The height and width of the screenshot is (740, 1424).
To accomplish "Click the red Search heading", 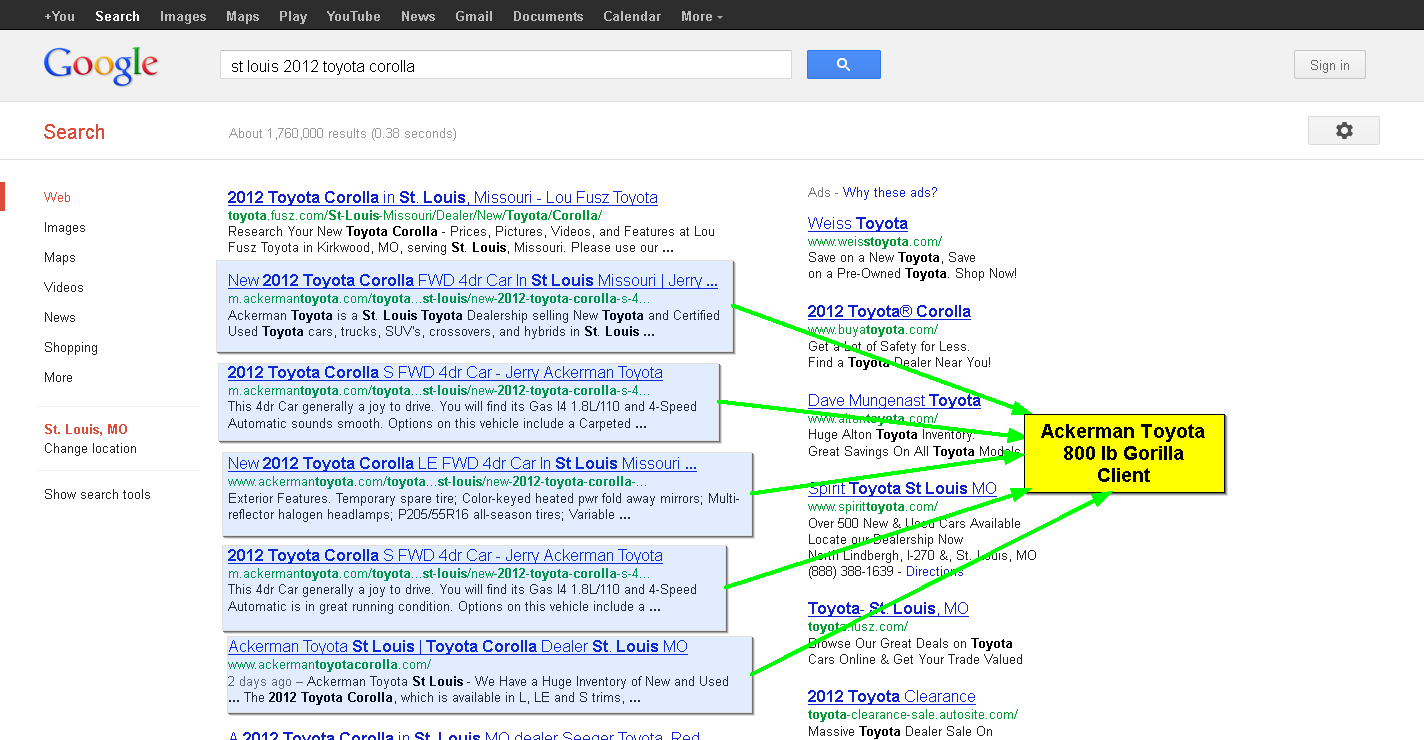I will 74,132.
